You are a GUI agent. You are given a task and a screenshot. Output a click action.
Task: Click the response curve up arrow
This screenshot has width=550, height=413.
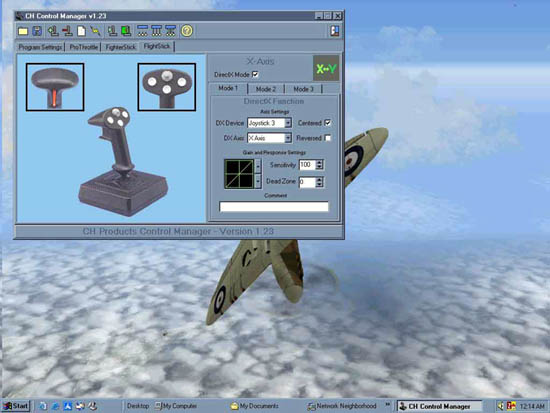pos(258,166)
